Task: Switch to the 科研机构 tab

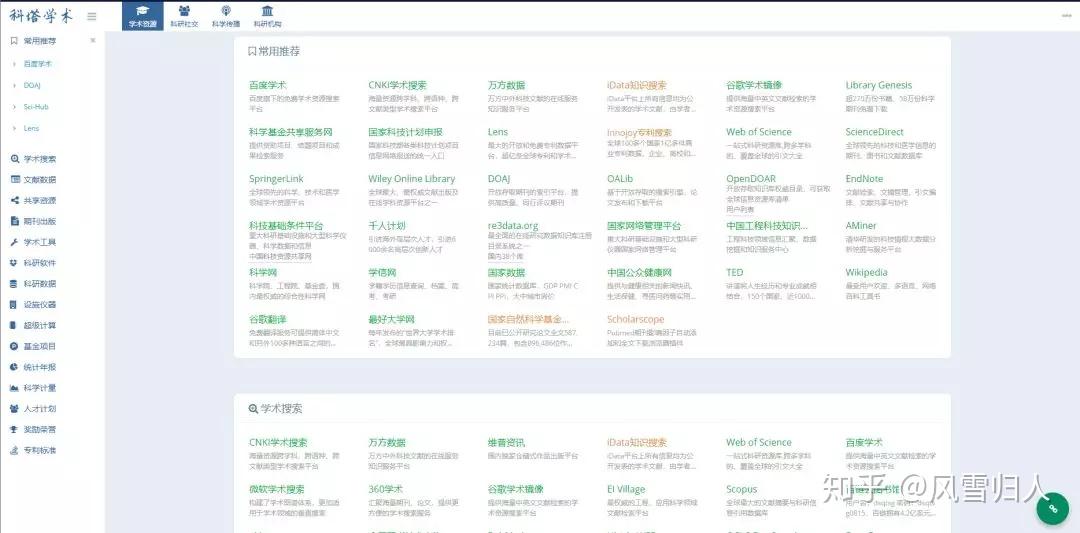Action: (267, 16)
